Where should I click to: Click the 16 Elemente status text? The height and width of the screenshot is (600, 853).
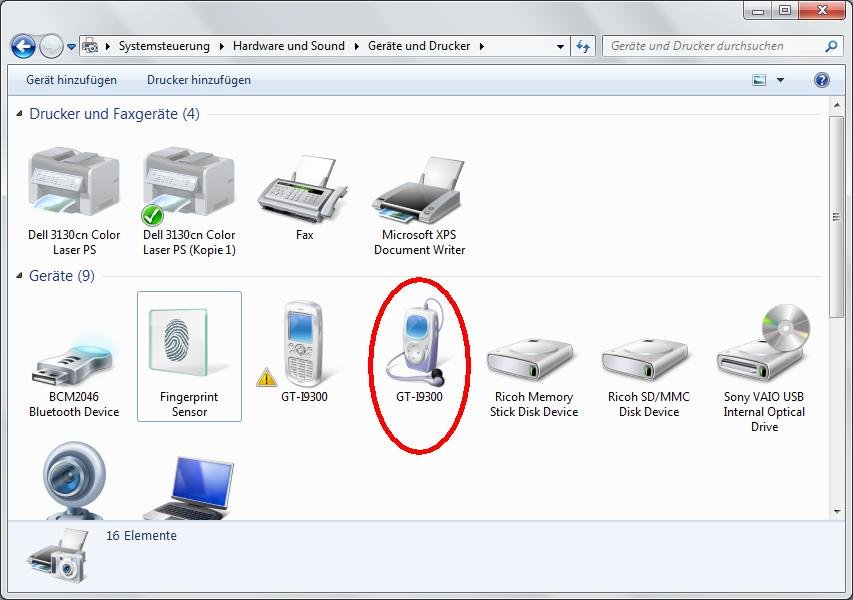141,536
